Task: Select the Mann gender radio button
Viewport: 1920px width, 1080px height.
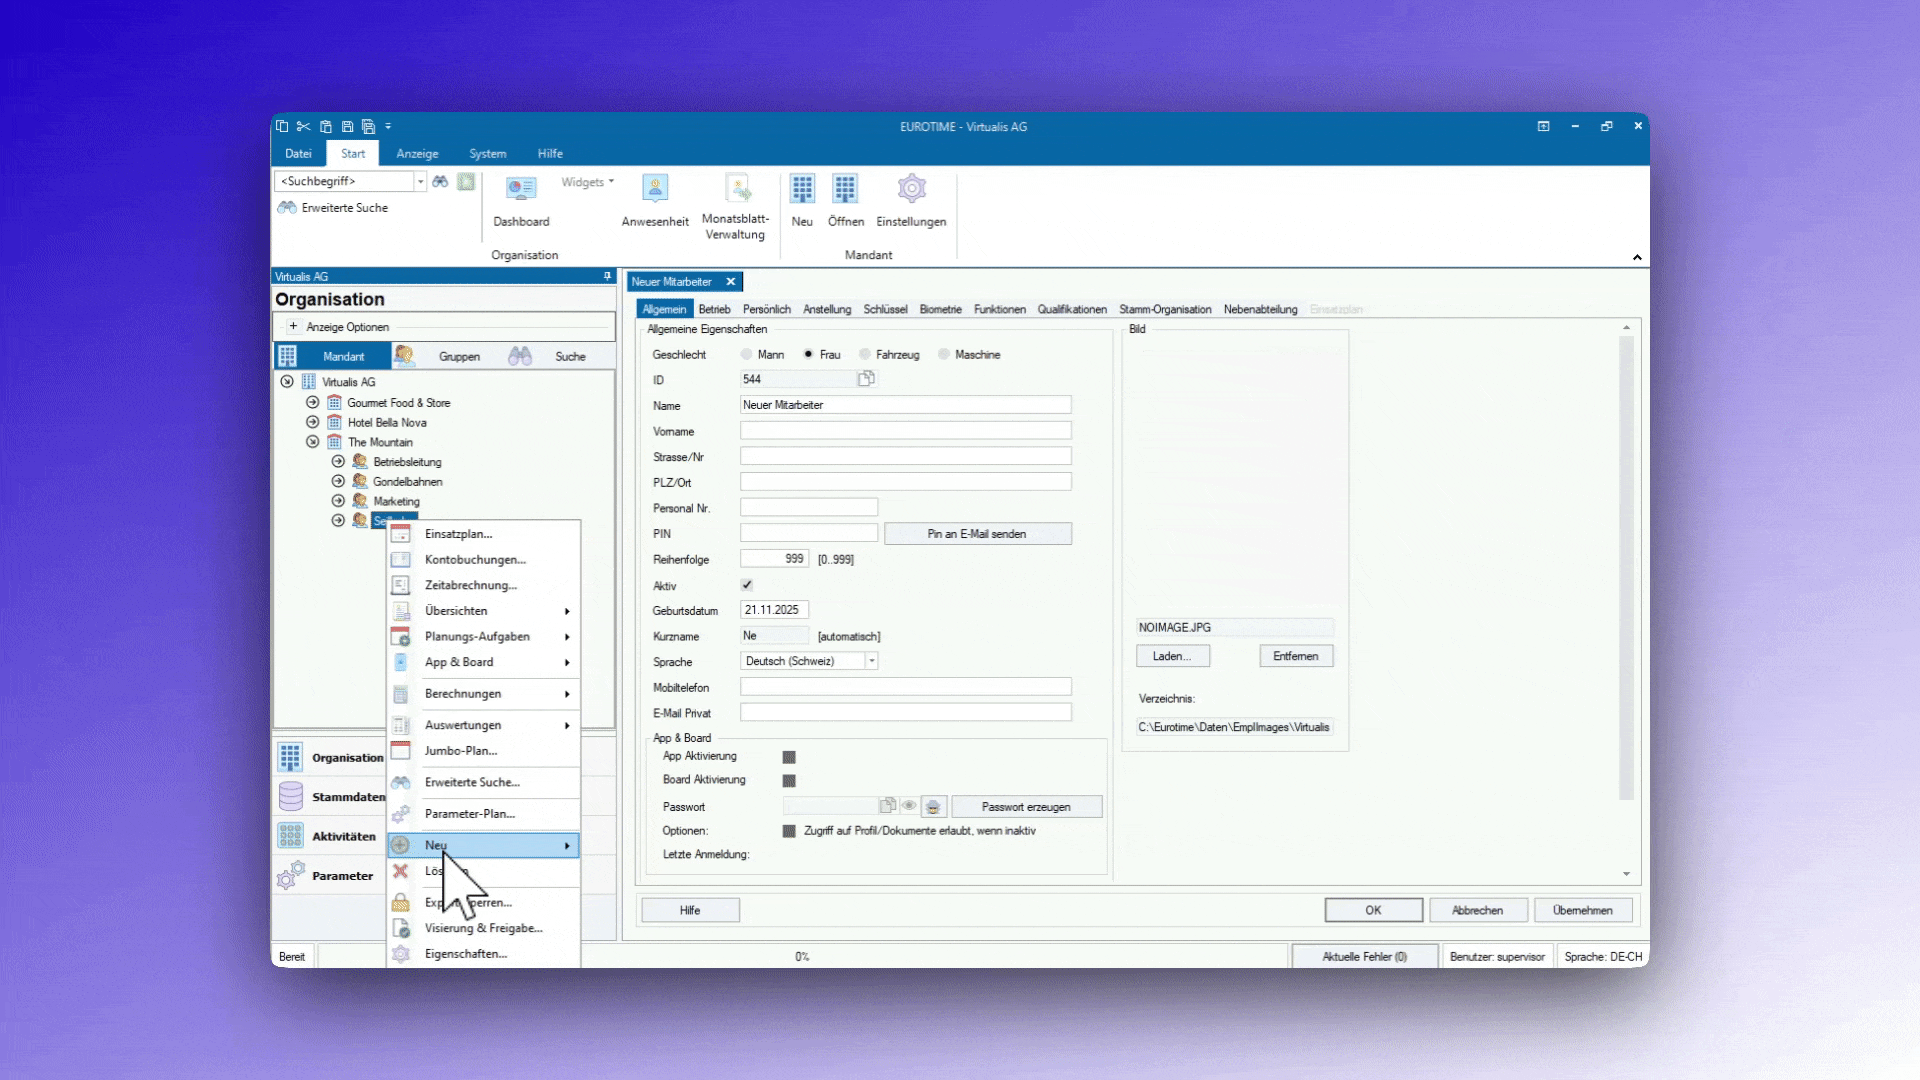Action: pos(747,355)
